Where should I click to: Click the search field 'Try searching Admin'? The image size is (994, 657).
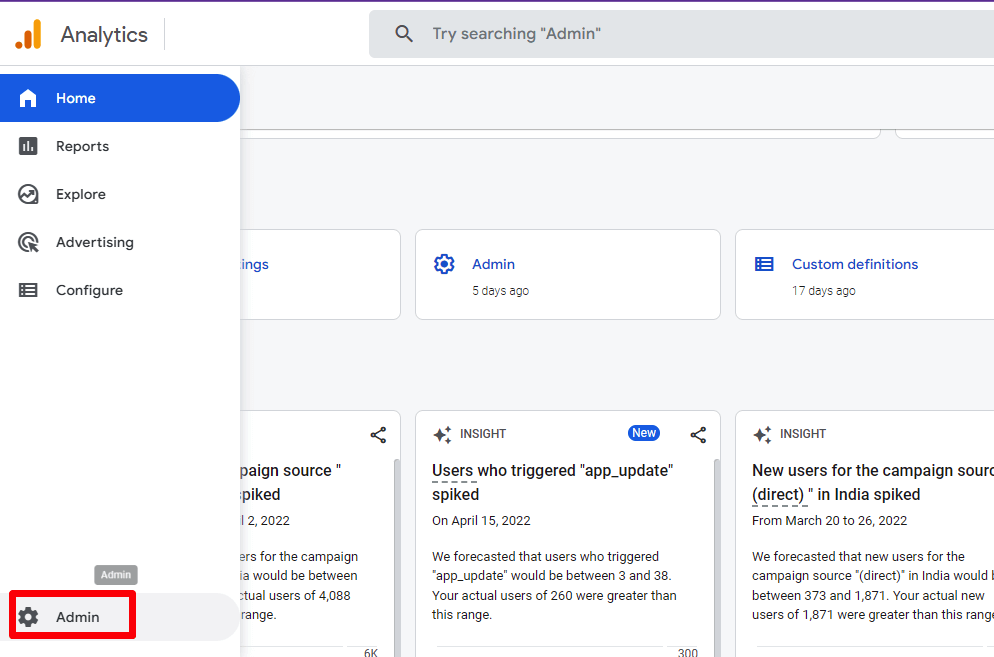[681, 34]
